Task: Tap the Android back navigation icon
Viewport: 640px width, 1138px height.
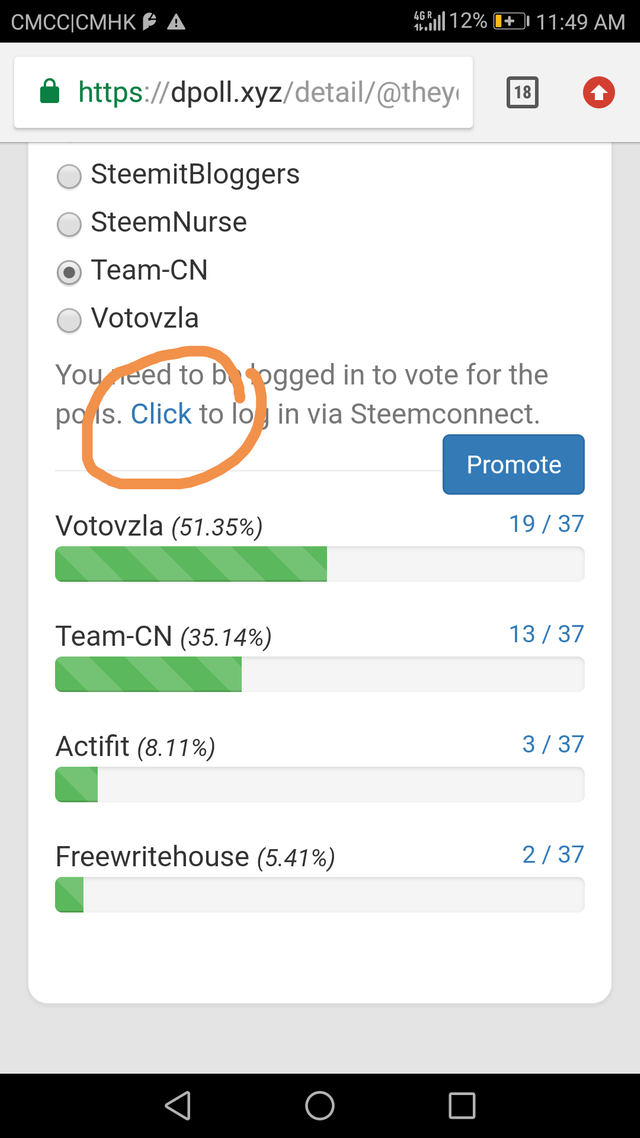Action: click(178, 1104)
